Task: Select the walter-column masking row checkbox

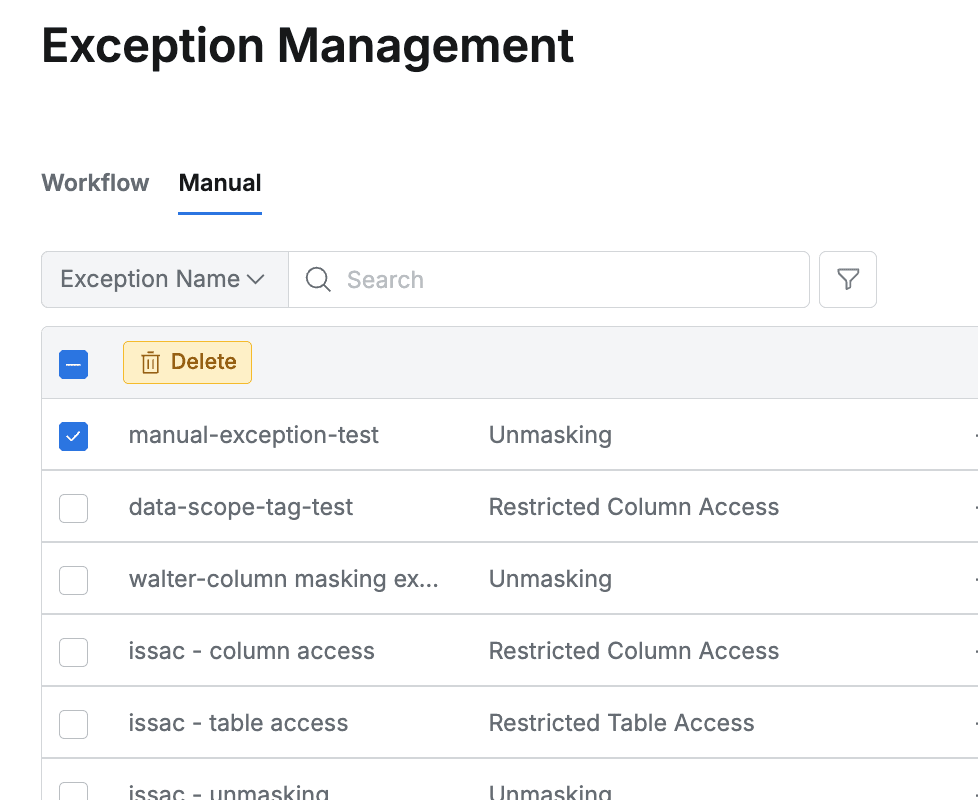Action: pyautogui.click(x=73, y=580)
